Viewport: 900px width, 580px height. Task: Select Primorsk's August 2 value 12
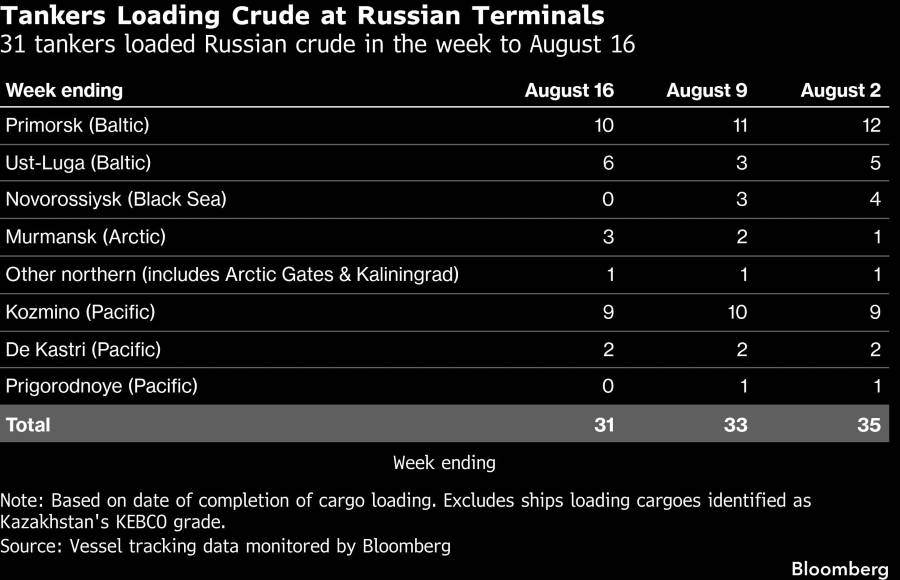[x=871, y=125]
